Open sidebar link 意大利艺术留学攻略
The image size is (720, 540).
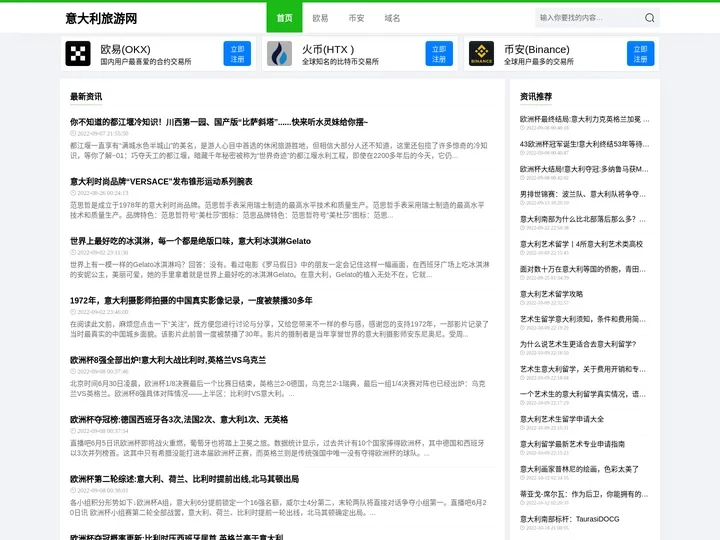coord(551,294)
